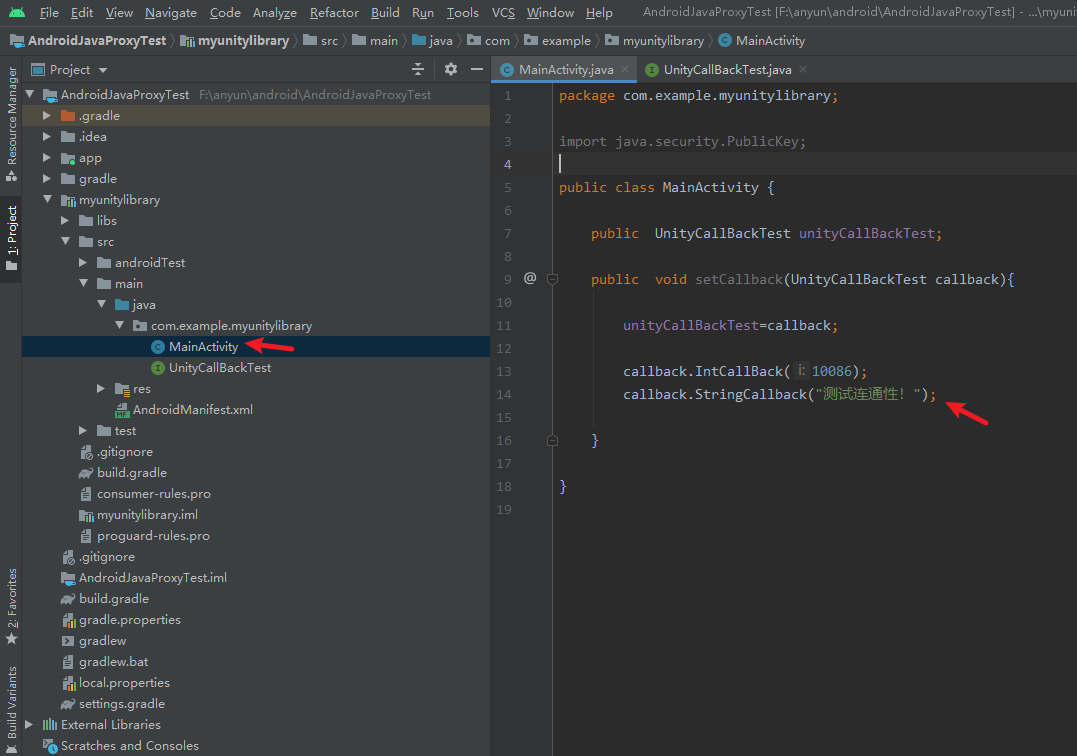Open the Project view dropdown
Viewport: 1077px width, 756px height.
(103, 70)
